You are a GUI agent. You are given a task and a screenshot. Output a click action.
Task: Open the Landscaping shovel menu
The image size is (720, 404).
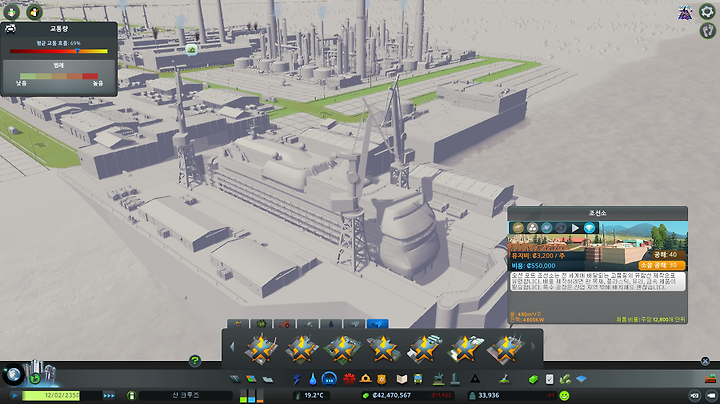(505, 379)
